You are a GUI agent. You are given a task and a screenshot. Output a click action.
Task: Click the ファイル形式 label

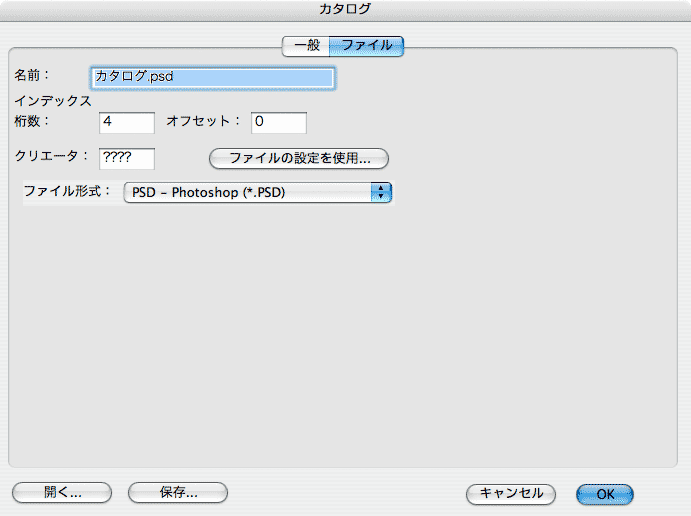(x=67, y=191)
